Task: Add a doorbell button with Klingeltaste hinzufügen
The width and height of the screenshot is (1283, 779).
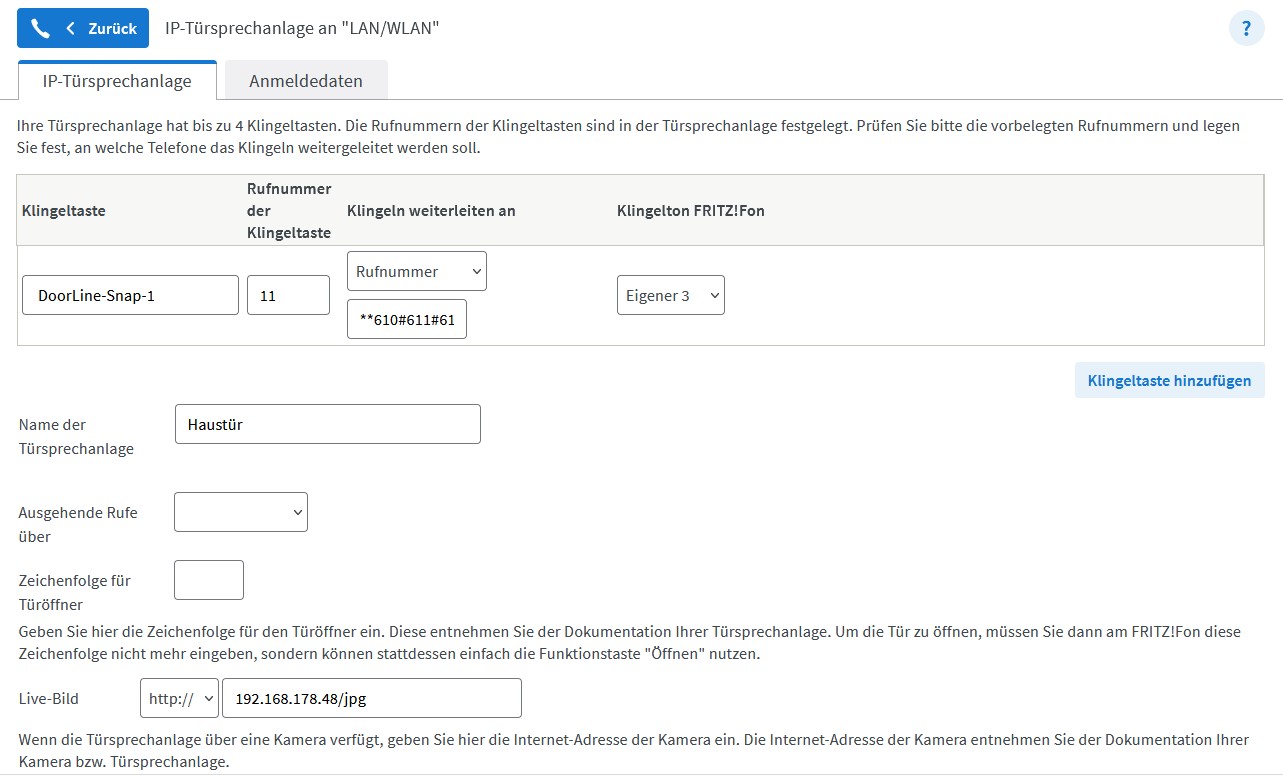Action: coord(1169,380)
